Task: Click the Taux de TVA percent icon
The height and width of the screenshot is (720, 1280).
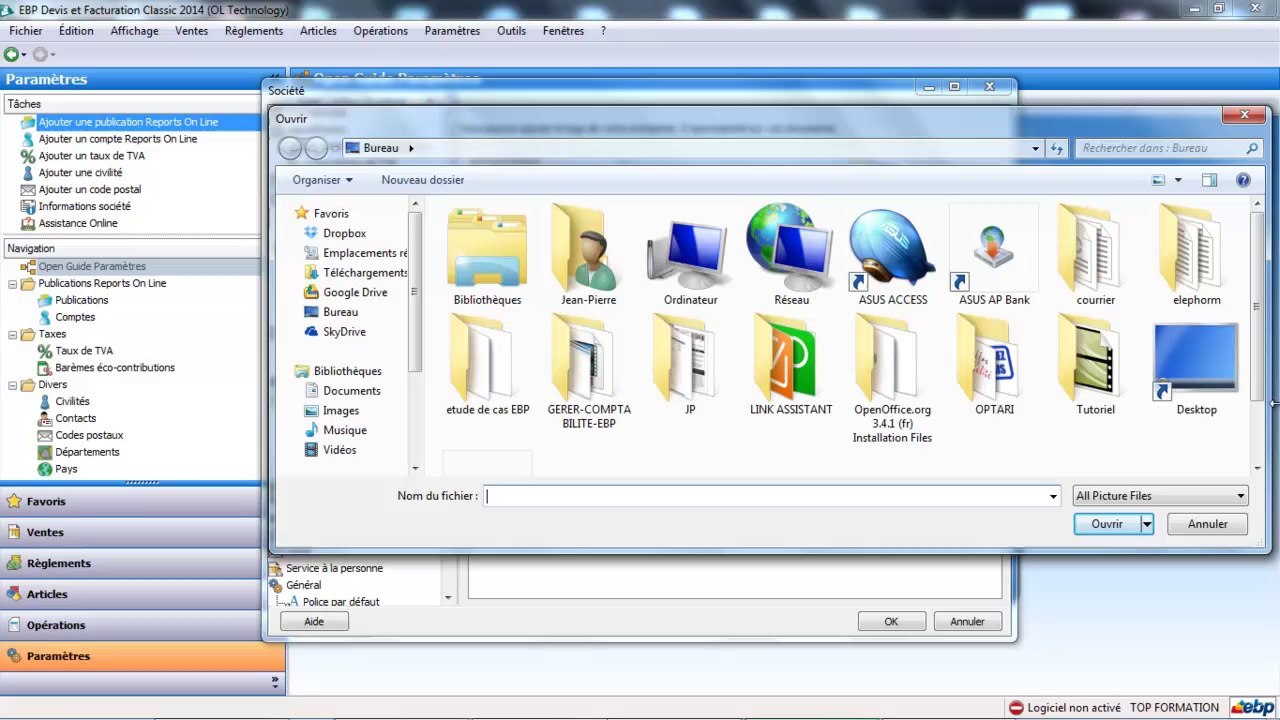Action: pyautogui.click(x=44, y=351)
